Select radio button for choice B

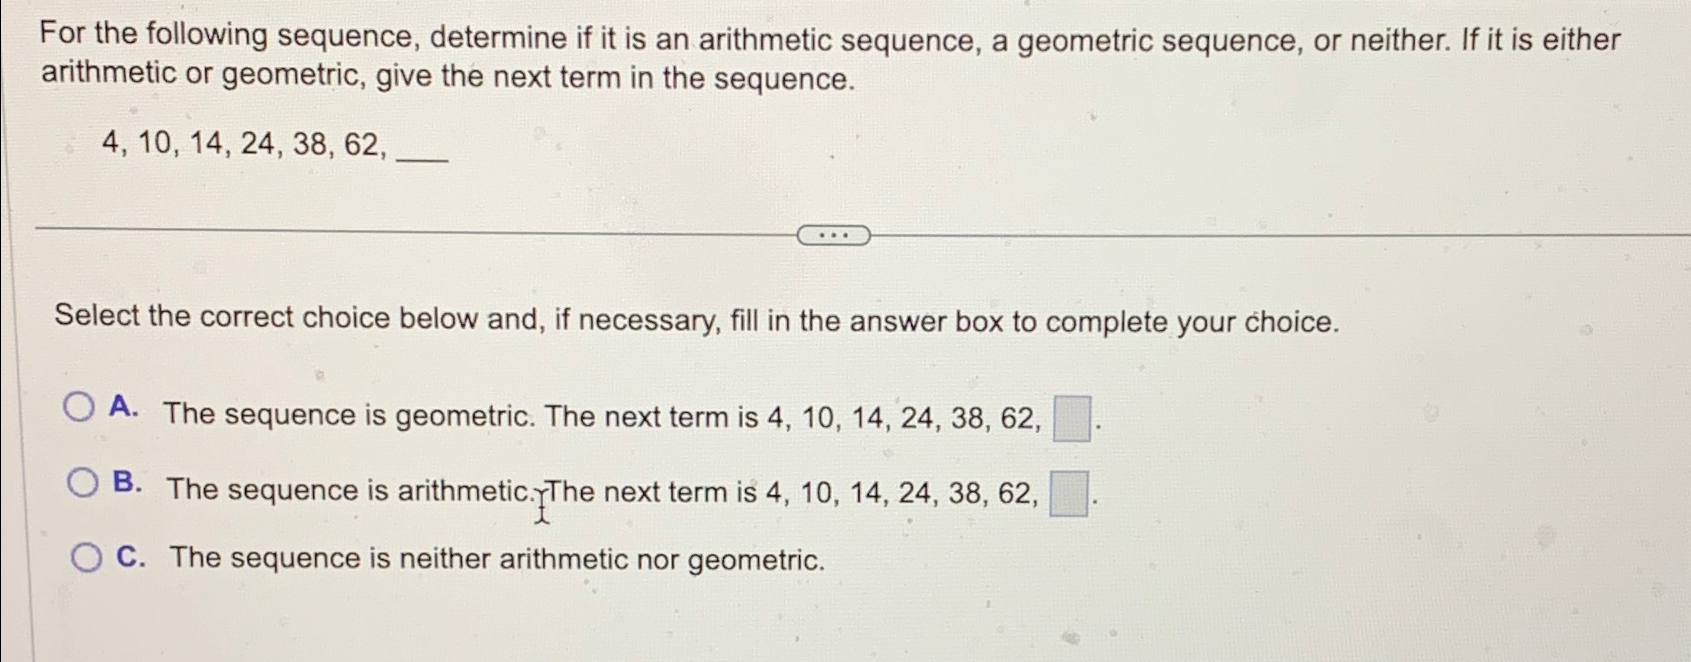click(x=83, y=482)
